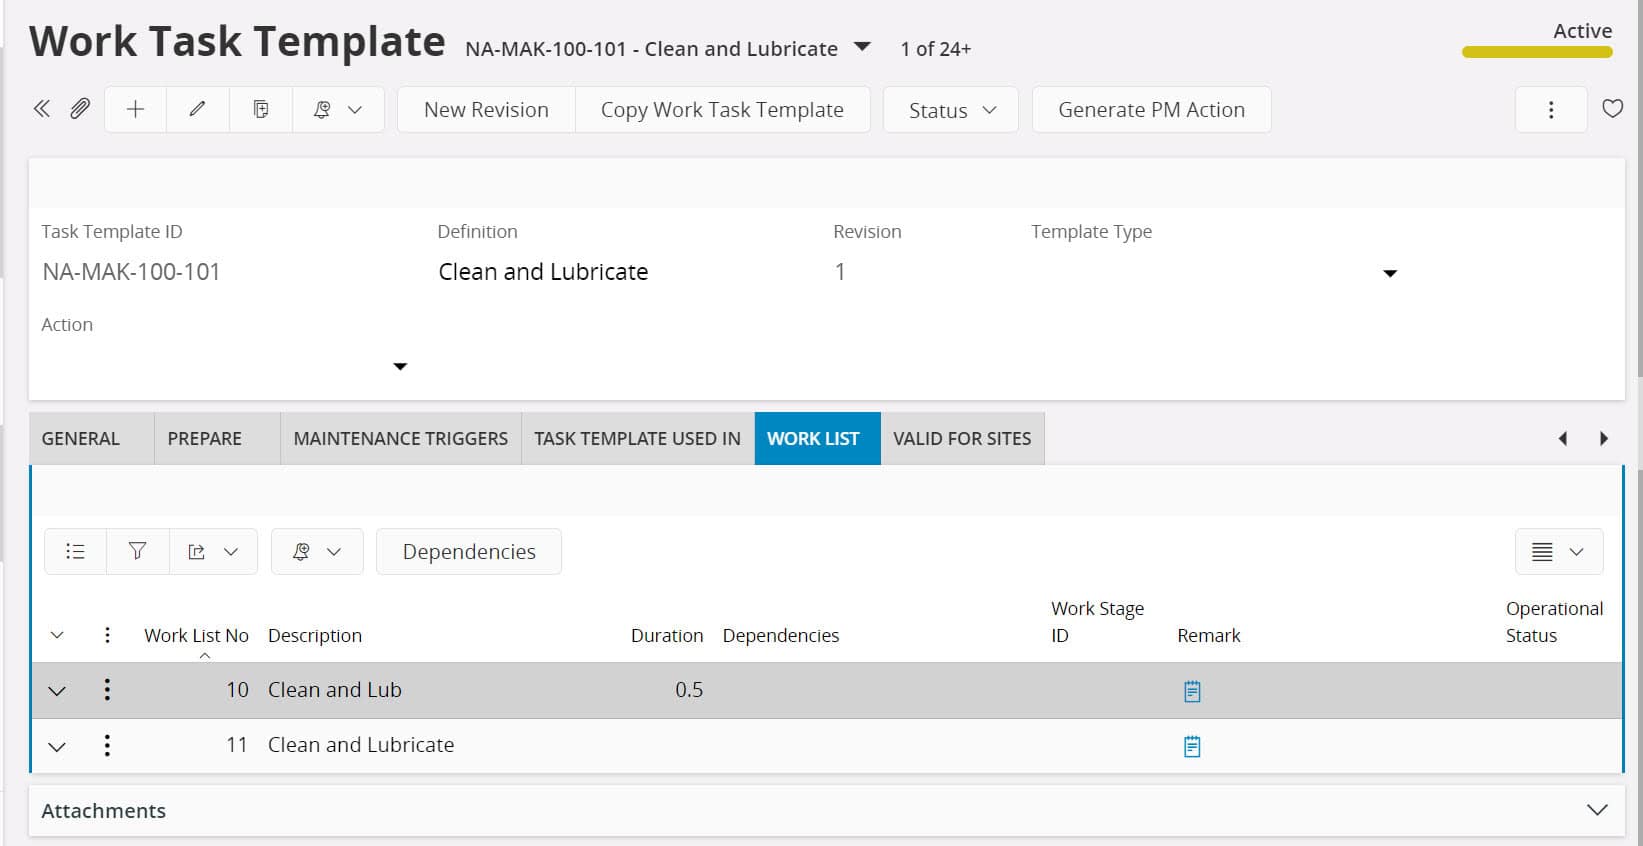The height and width of the screenshot is (846, 1643).
Task: Click the paperclip attachments icon
Action: 80,109
